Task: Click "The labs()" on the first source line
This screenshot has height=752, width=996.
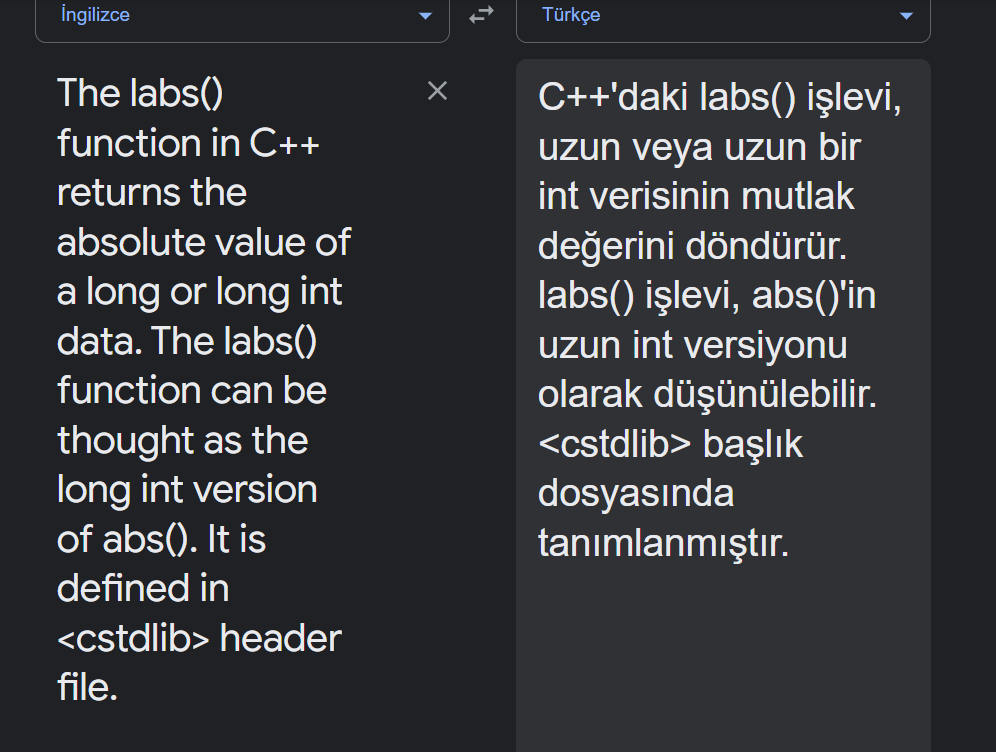Action: click(140, 93)
